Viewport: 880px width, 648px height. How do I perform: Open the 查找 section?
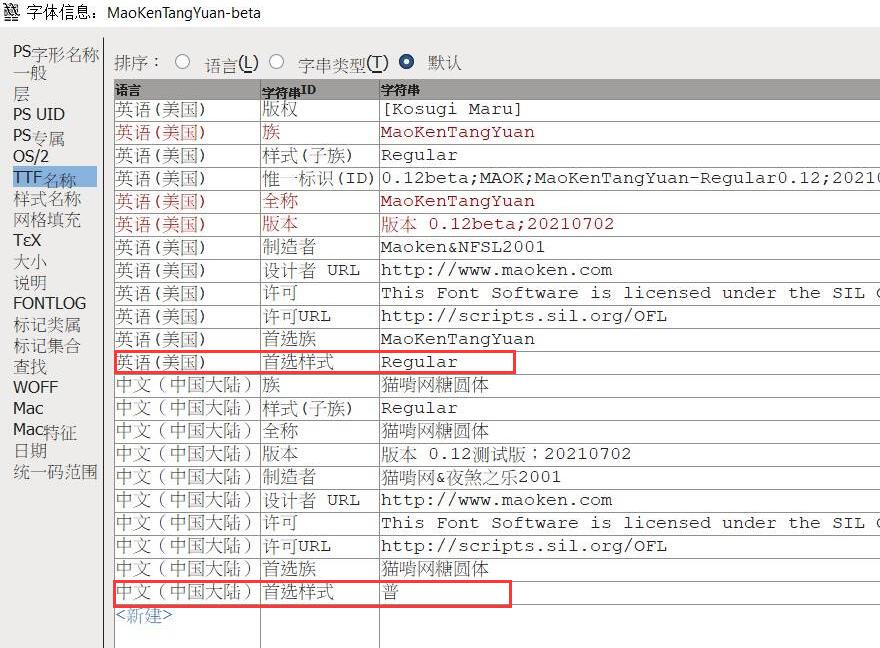(30, 367)
